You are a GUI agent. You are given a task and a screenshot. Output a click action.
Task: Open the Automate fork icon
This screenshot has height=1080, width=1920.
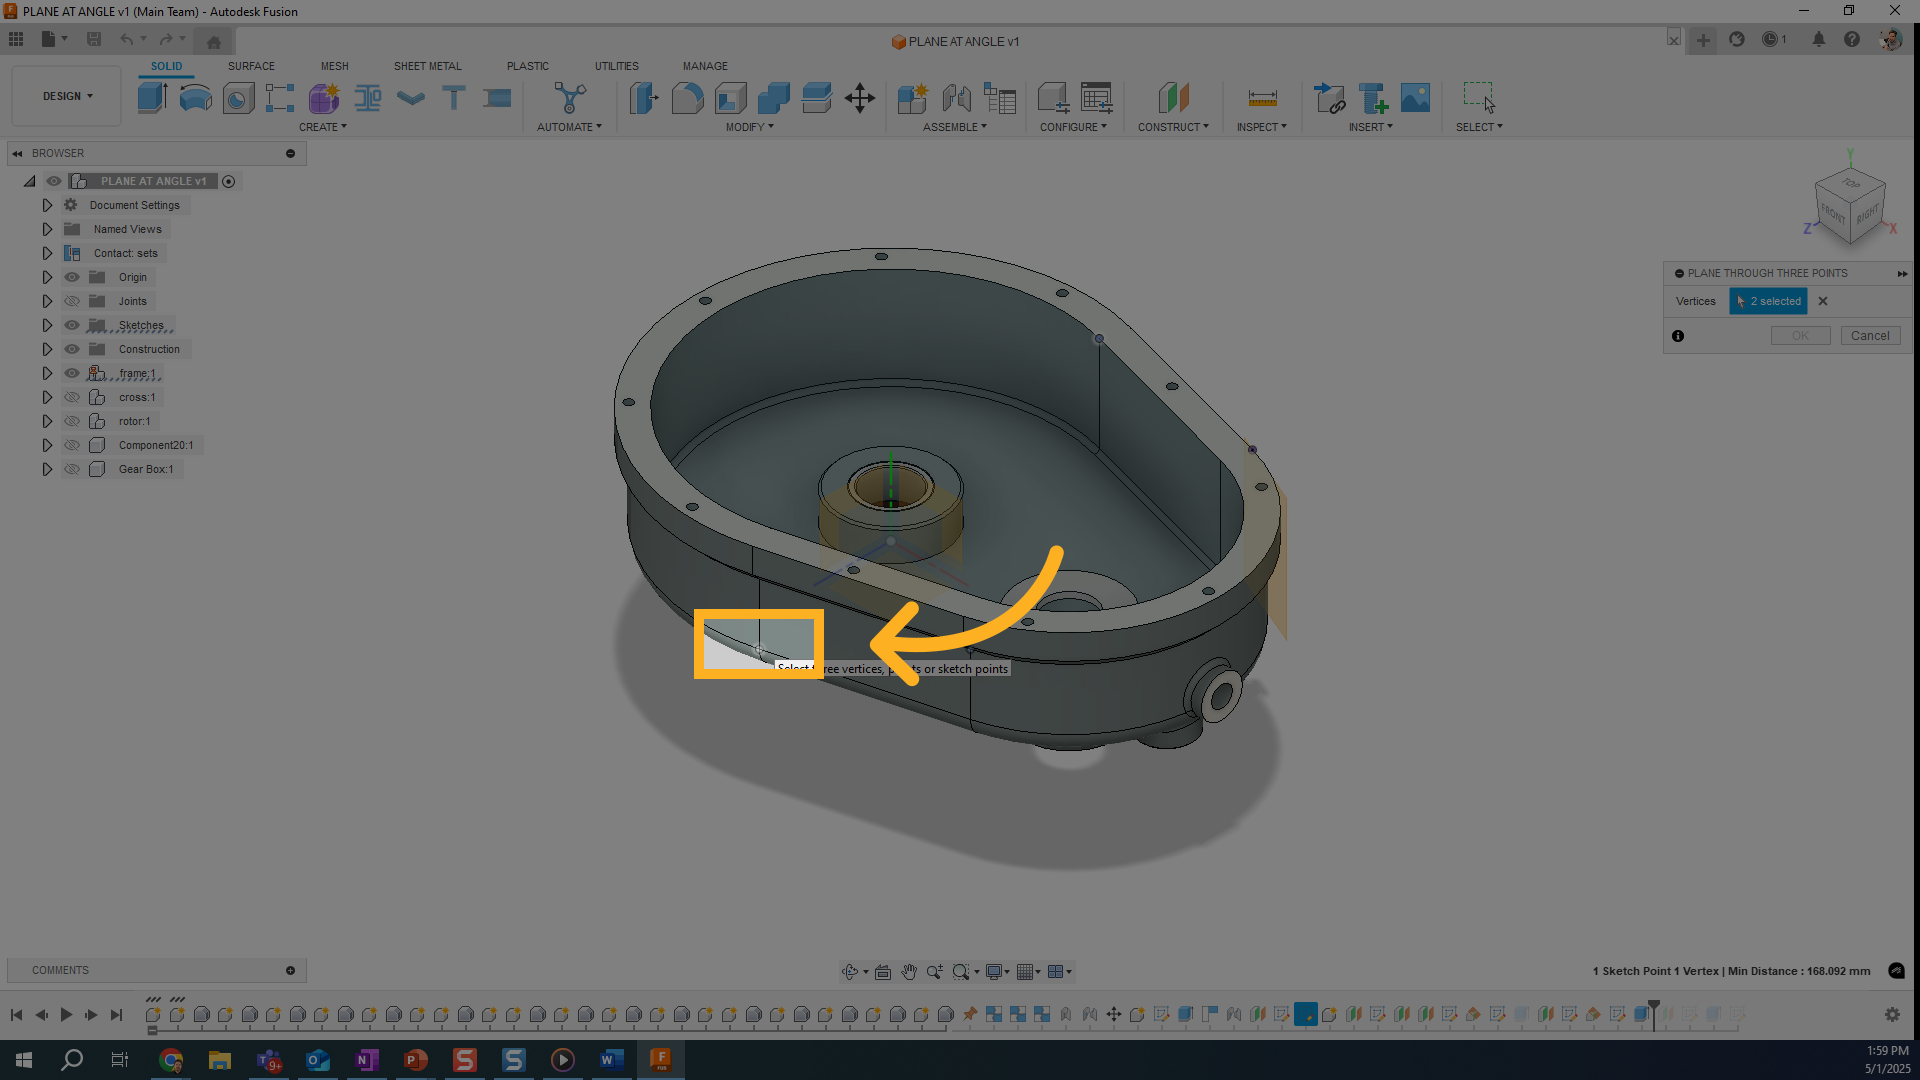(x=570, y=98)
